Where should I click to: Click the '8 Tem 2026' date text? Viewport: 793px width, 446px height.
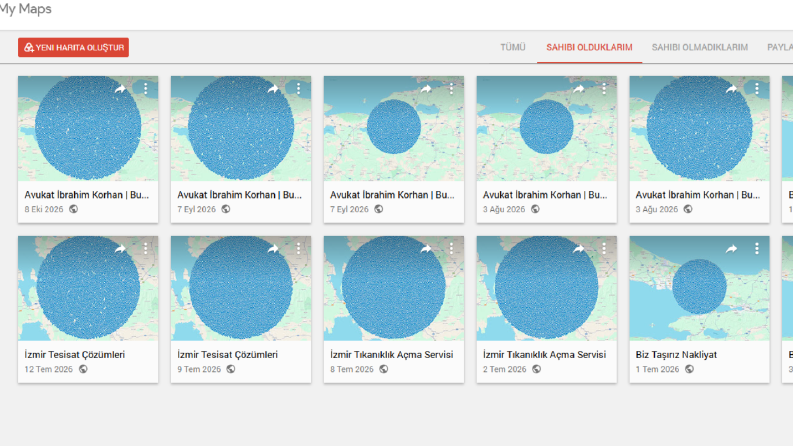(x=352, y=369)
